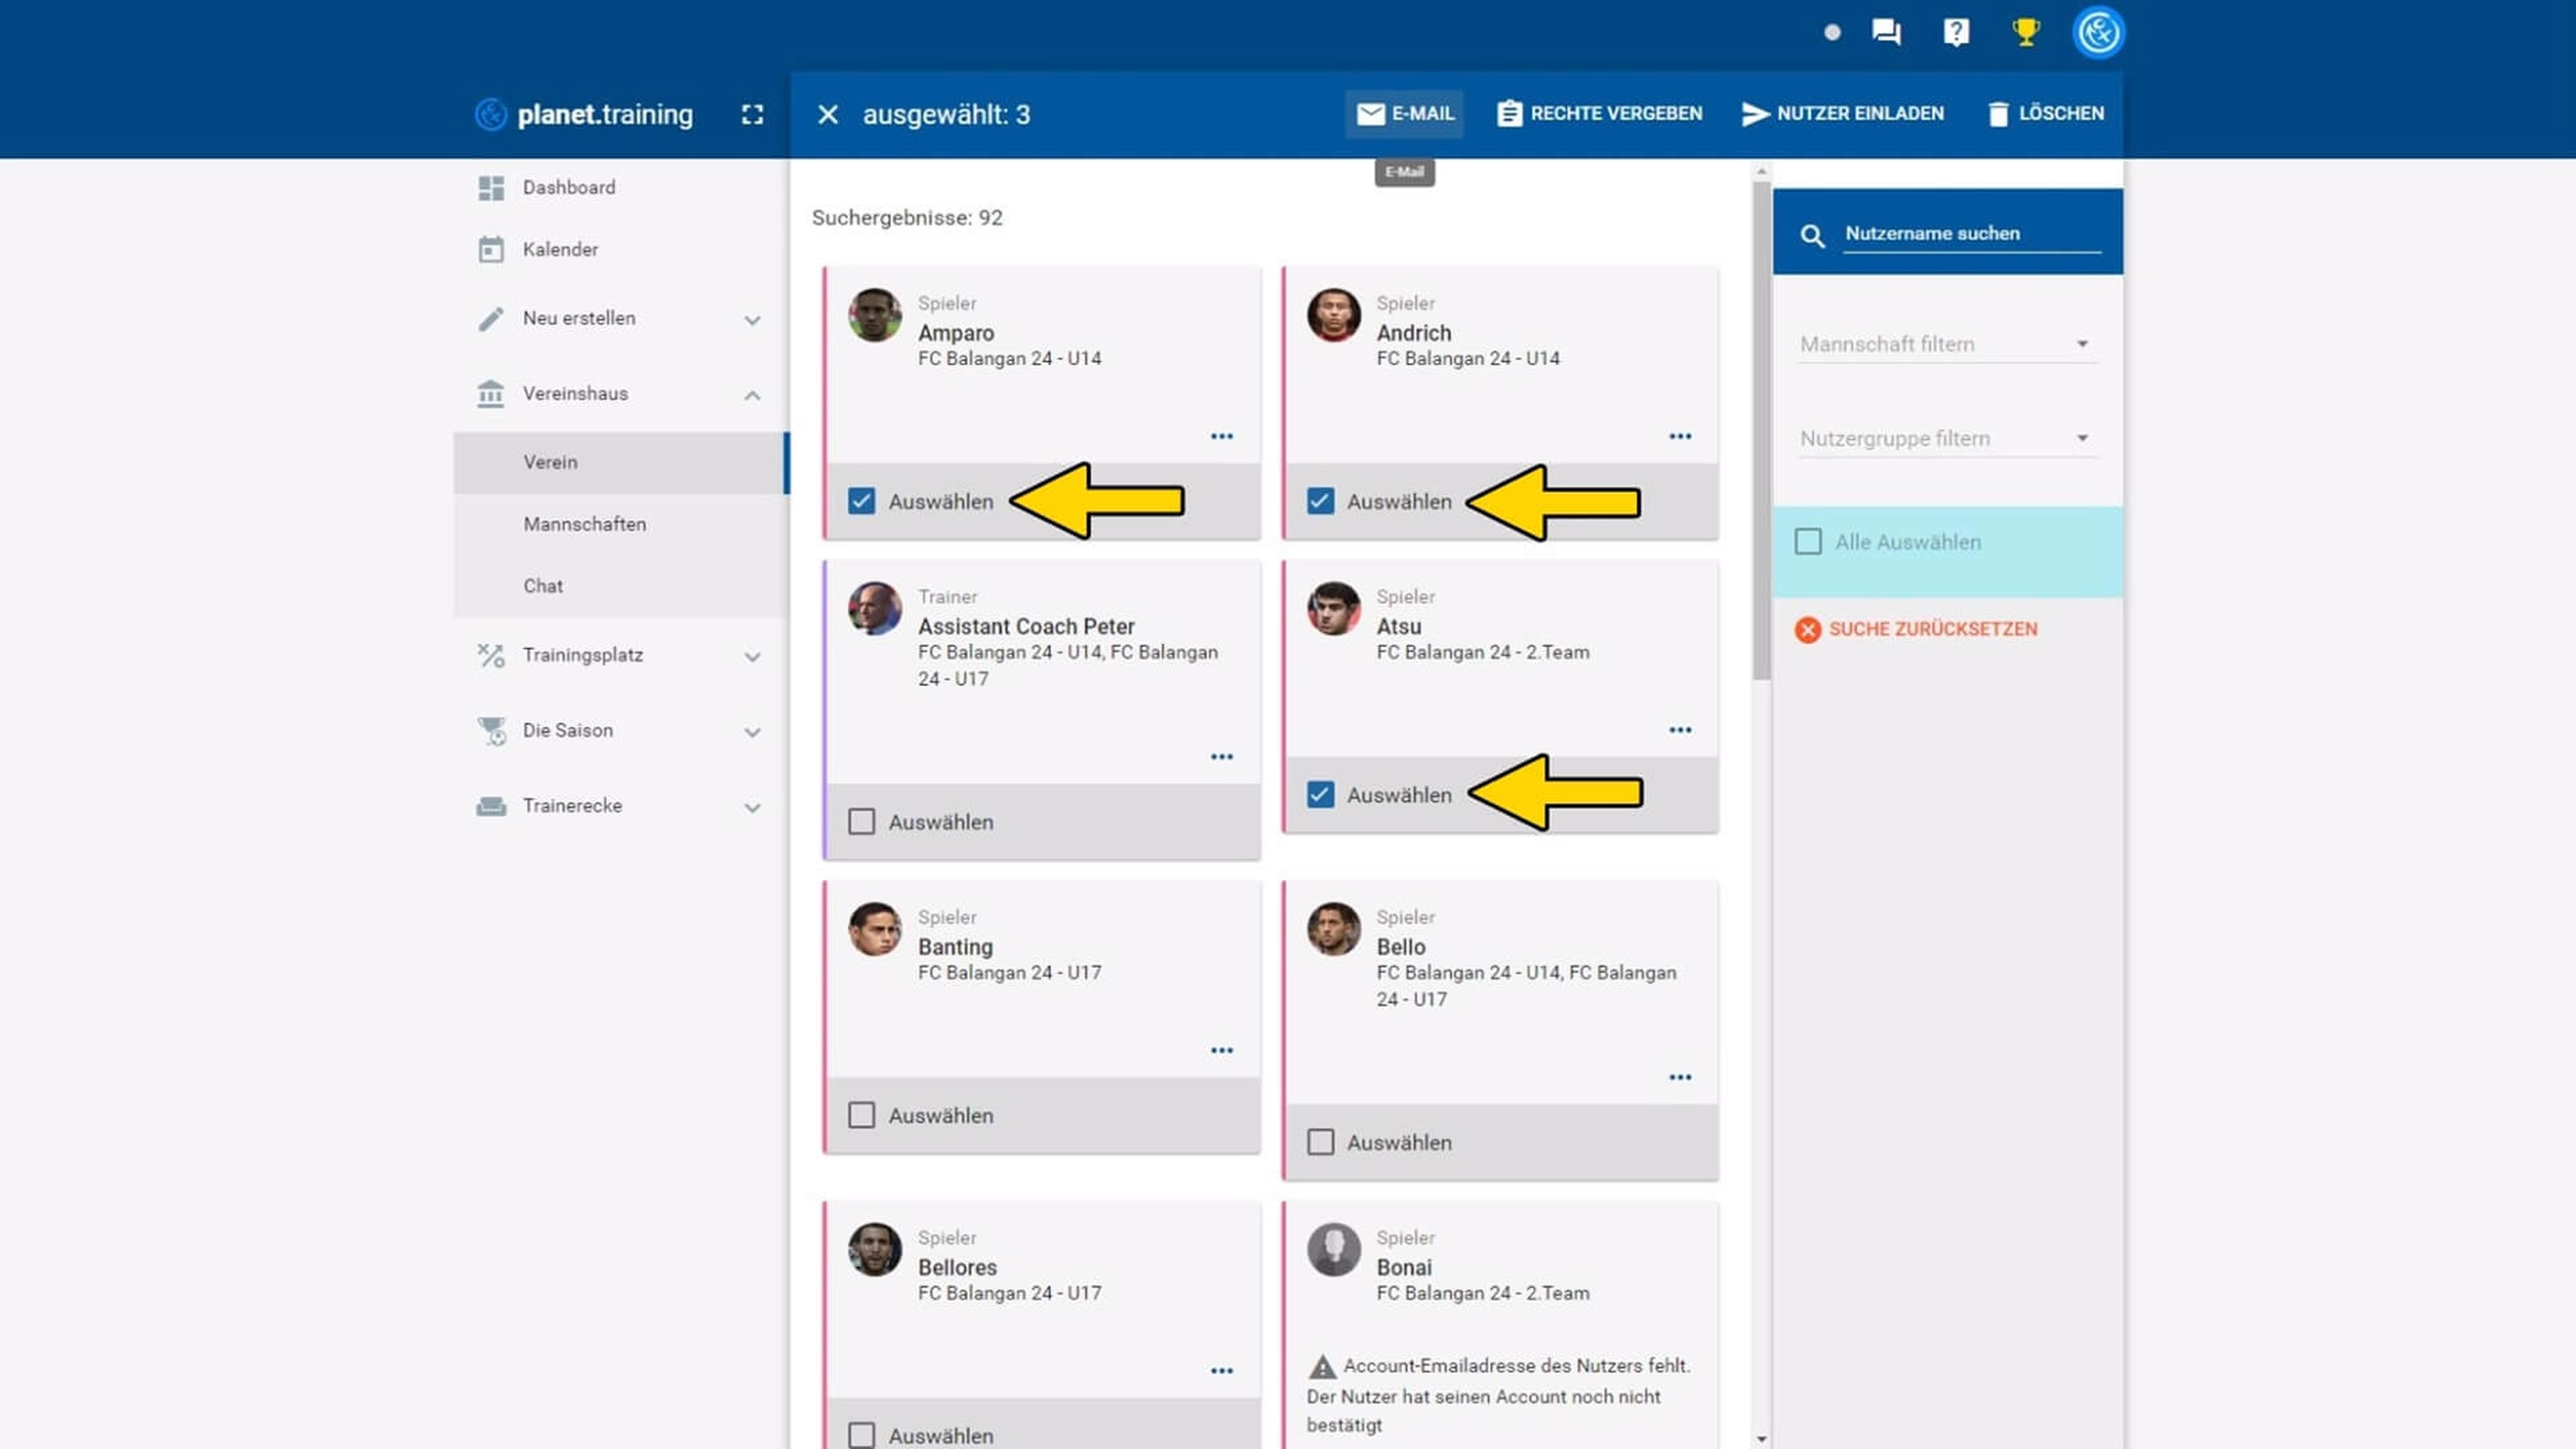The width and height of the screenshot is (2576, 1449).
Task: Open the three-dots menu on Atsu's card
Action: tap(1680, 730)
